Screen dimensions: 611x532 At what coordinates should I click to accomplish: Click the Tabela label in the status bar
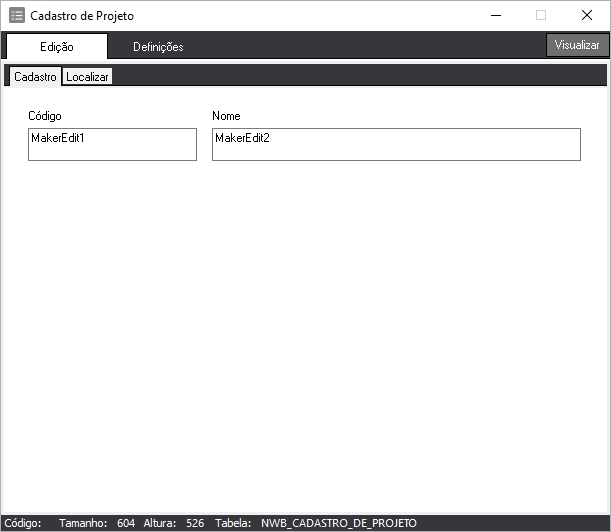(233, 523)
